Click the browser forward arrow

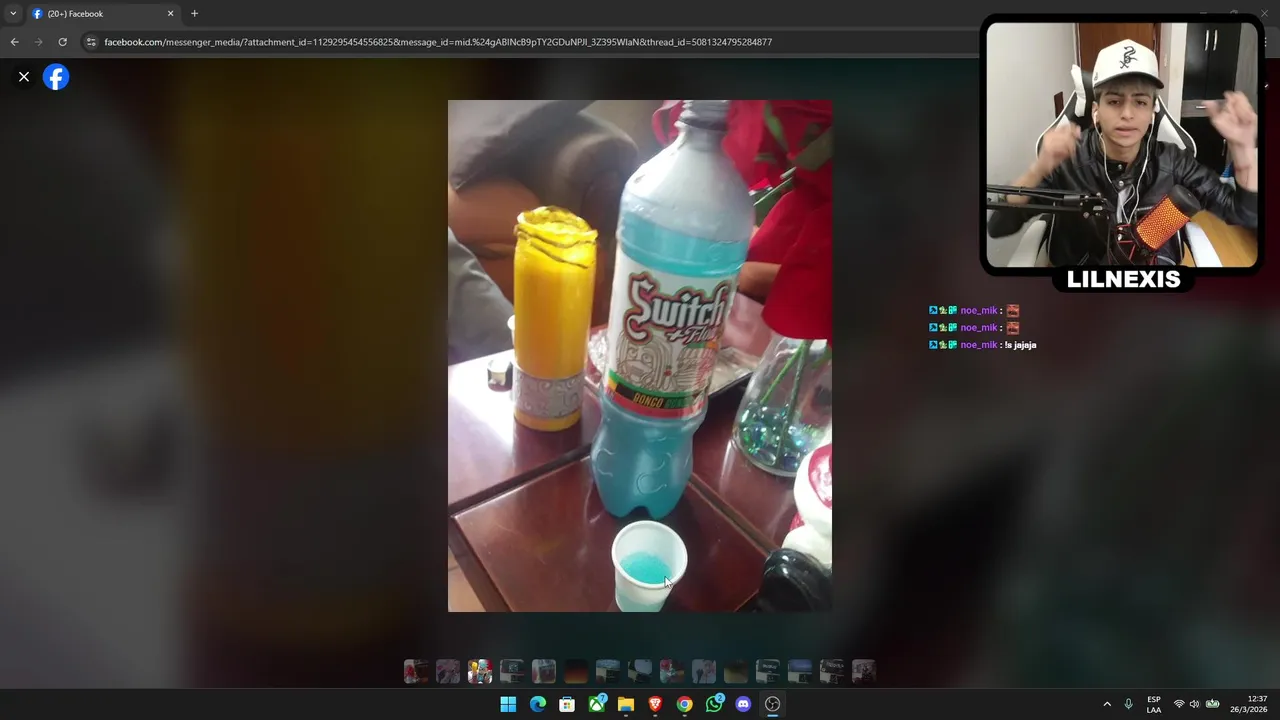pos(38,42)
